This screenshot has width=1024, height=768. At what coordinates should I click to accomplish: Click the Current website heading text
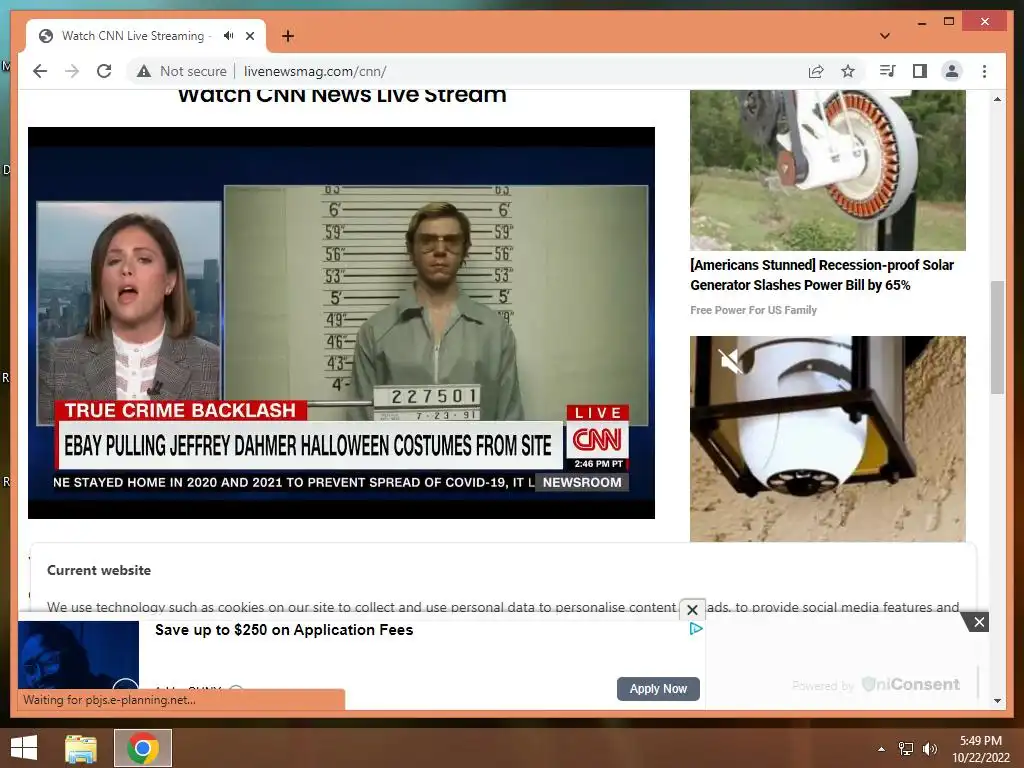click(x=99, y=570)
